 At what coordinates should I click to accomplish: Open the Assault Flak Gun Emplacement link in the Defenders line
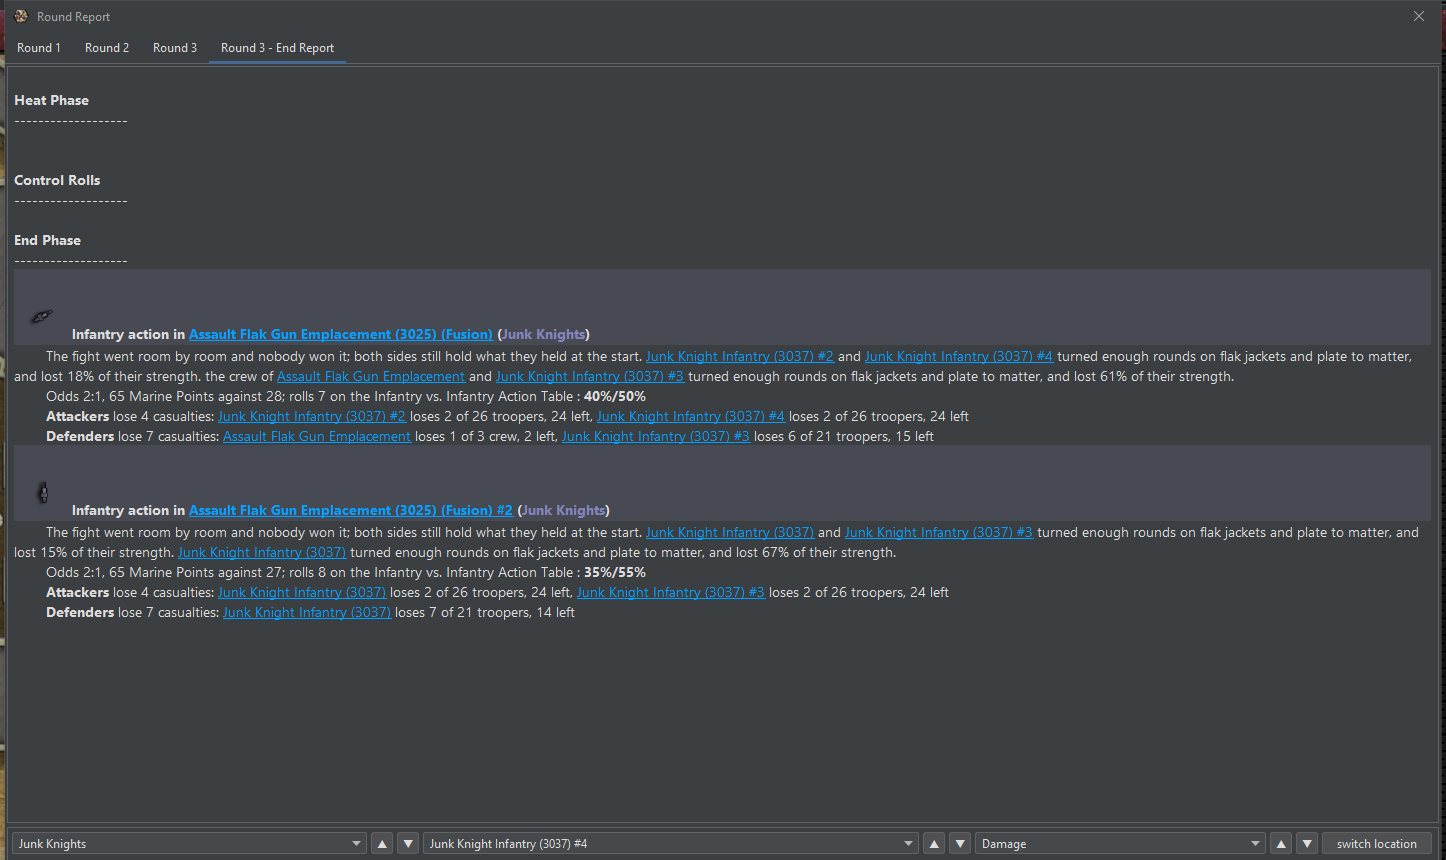317,437
